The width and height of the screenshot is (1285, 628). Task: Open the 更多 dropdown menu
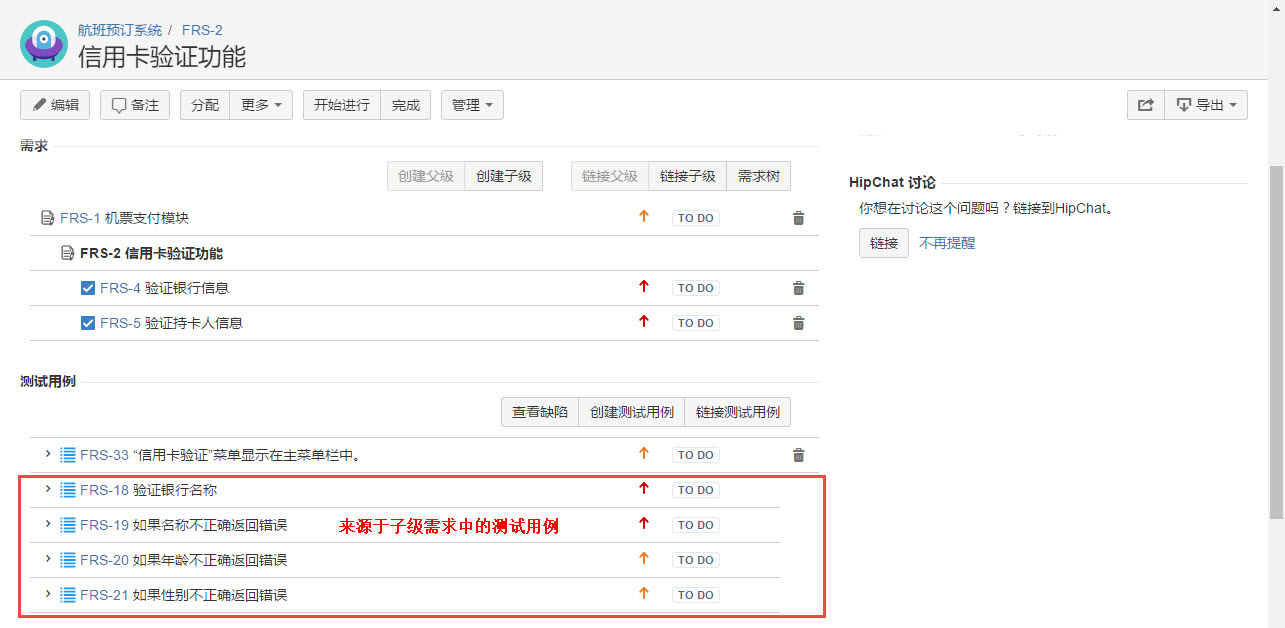(x=261, y=105)
